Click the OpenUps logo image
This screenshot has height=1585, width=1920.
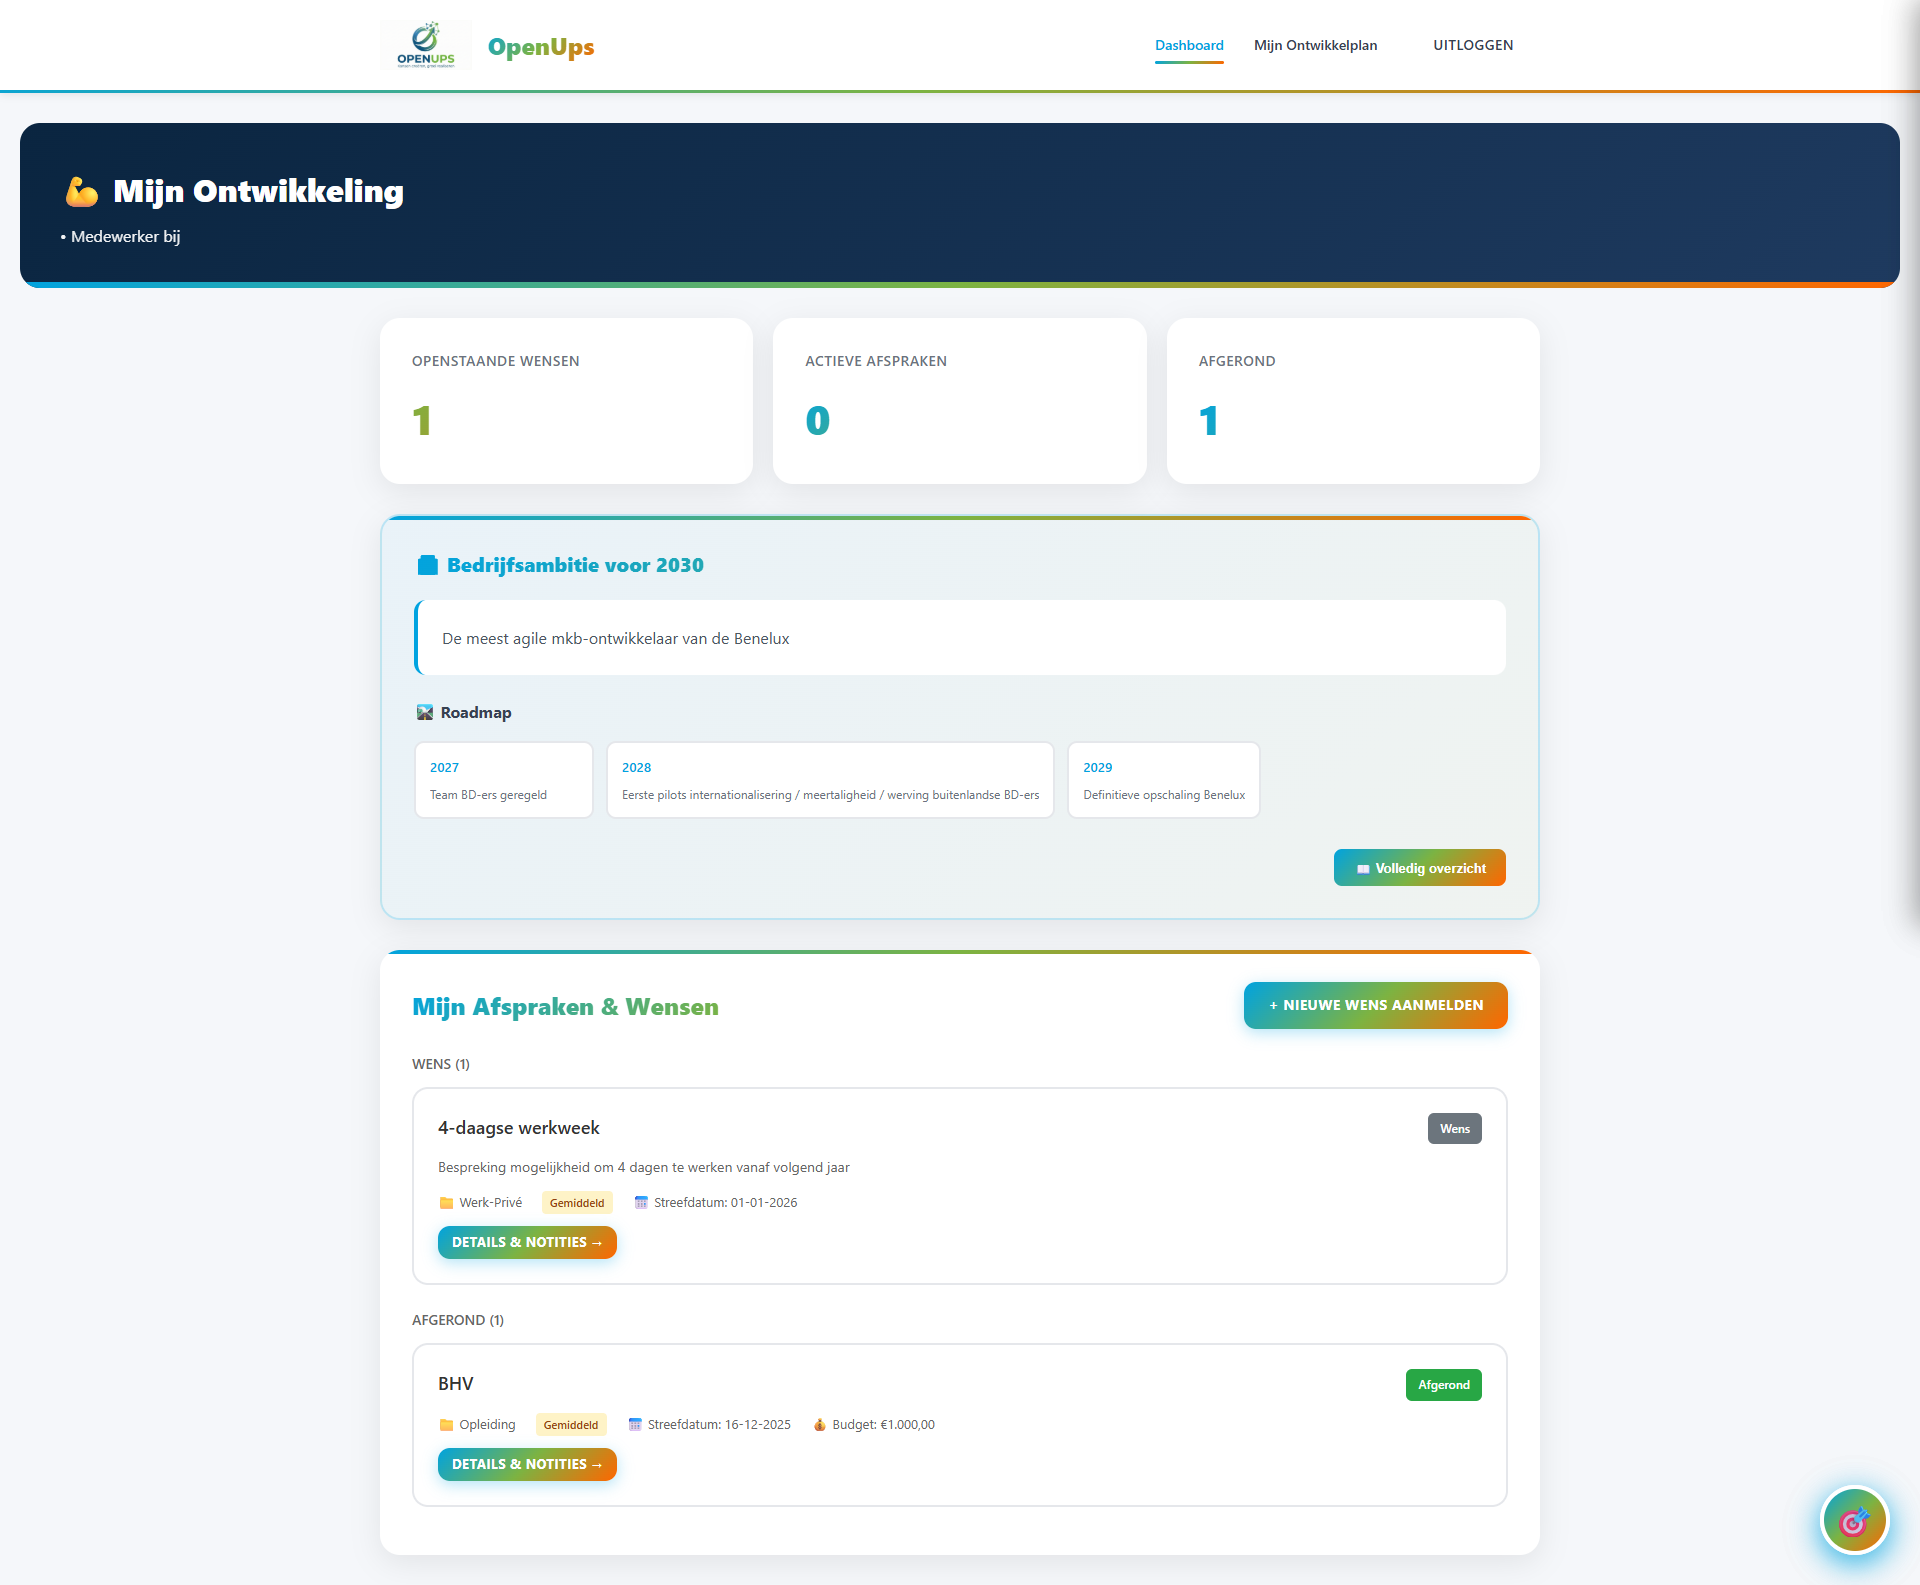click(x=426, y=45)
